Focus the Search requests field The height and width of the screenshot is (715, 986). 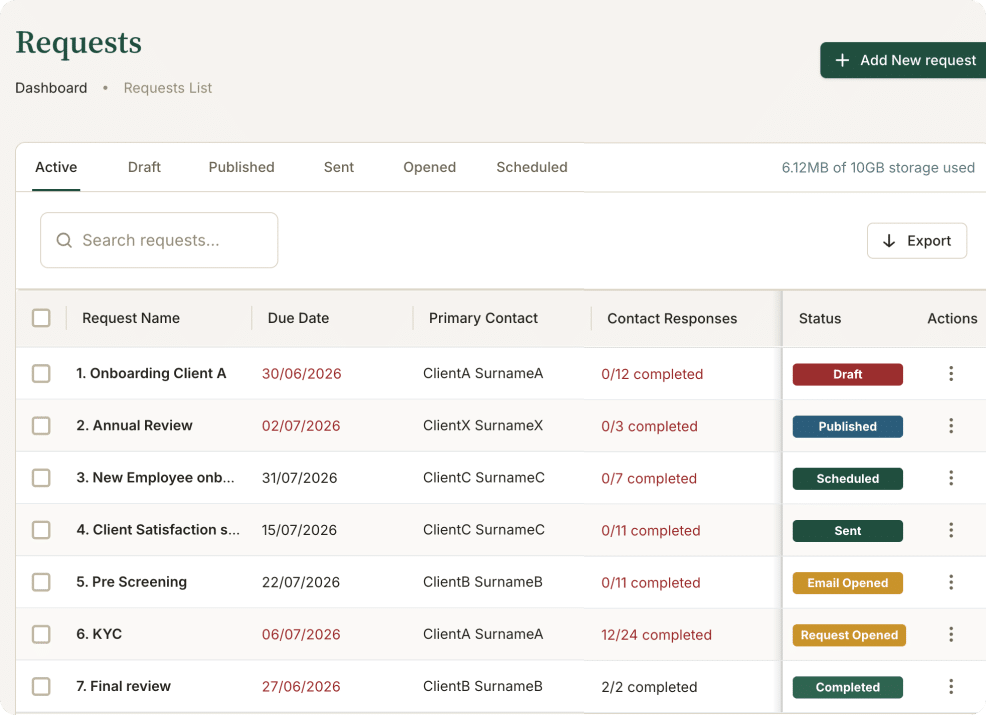159,240
